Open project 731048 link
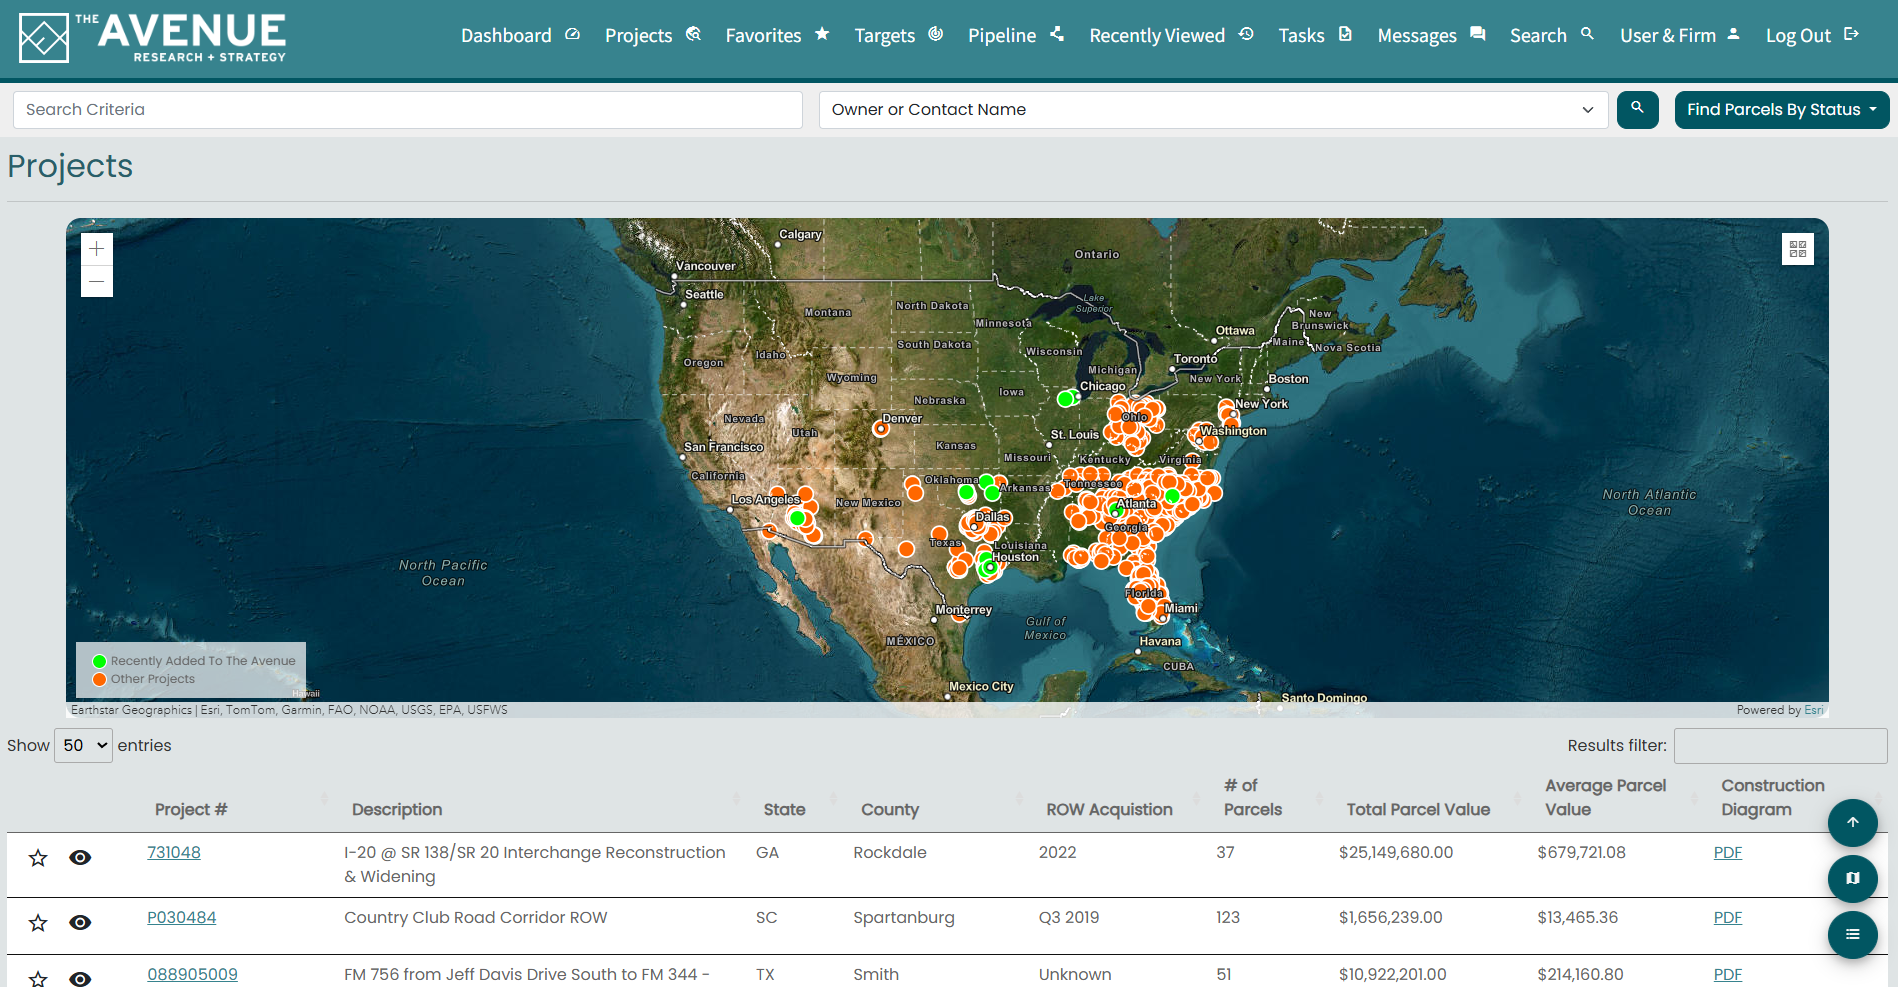 point(174,853)
